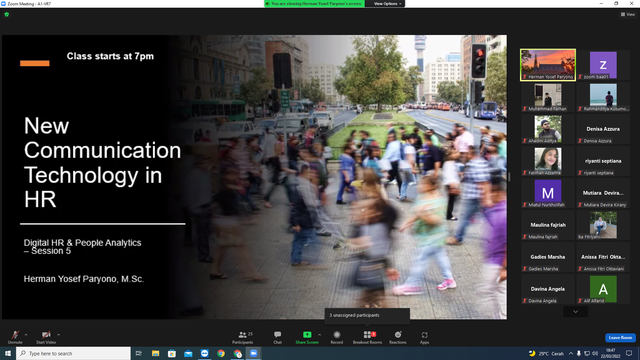Select the Maulina fajriah participant tile
The height and width of the screenshot is (360, 640).
(548, 225)
